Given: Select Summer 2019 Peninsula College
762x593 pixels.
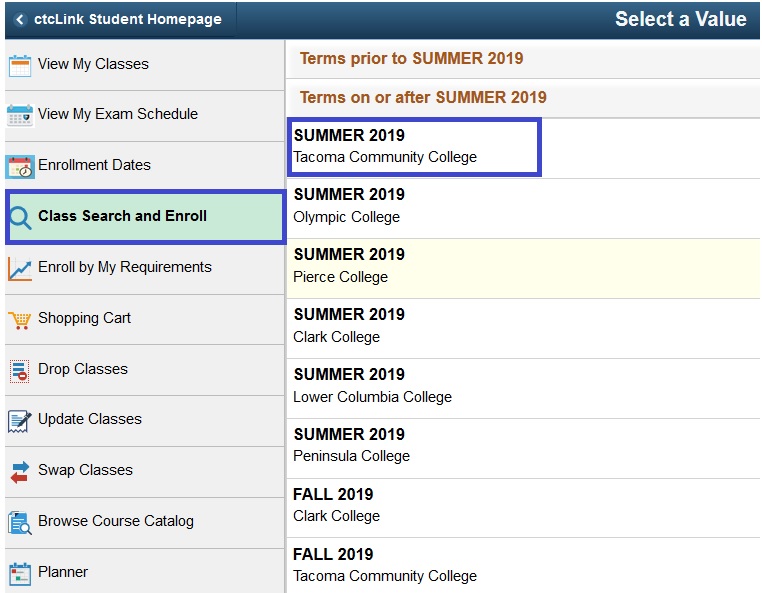Looking at the screenshot, I should [523, 448].
